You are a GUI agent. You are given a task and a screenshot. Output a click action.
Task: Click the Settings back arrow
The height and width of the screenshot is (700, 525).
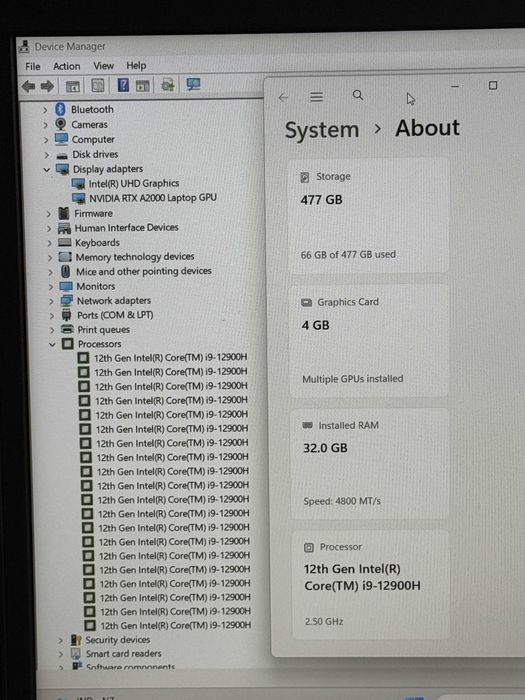coord(283,97)
